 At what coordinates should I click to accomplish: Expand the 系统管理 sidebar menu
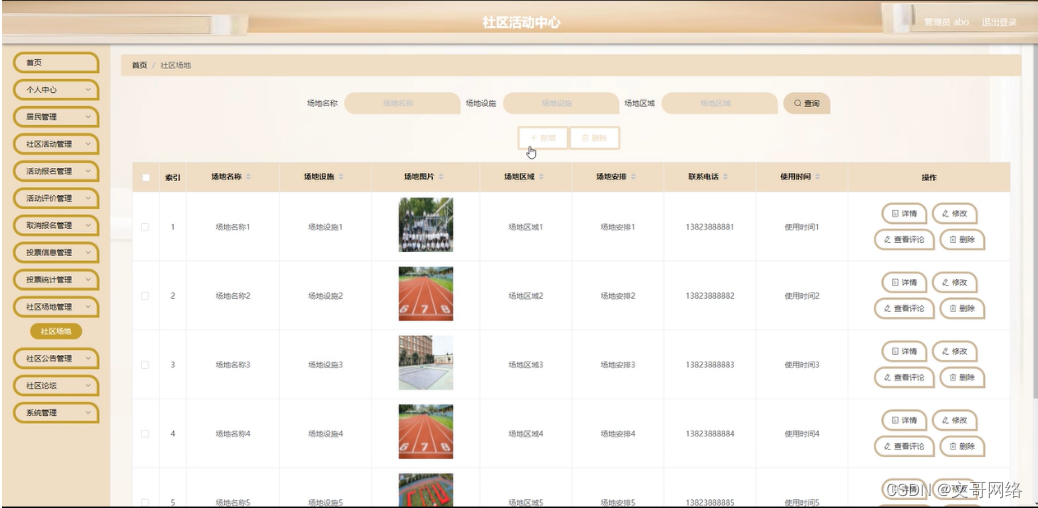(x=56, y=413)
